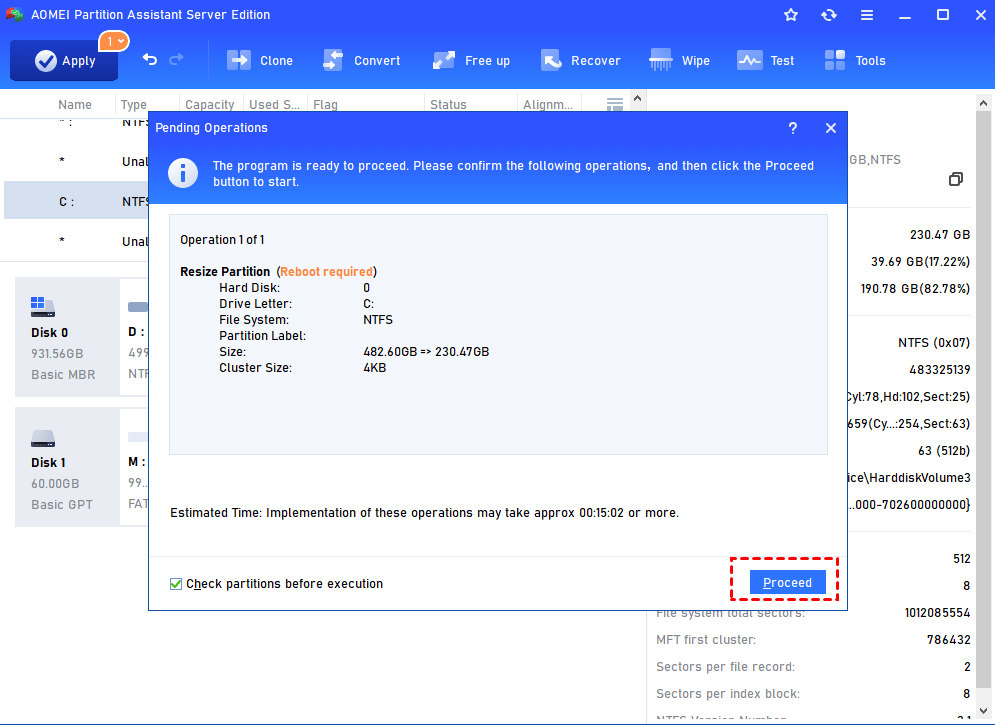Open the Clone menu
995x725 pixels.
[x=260, y=61]
